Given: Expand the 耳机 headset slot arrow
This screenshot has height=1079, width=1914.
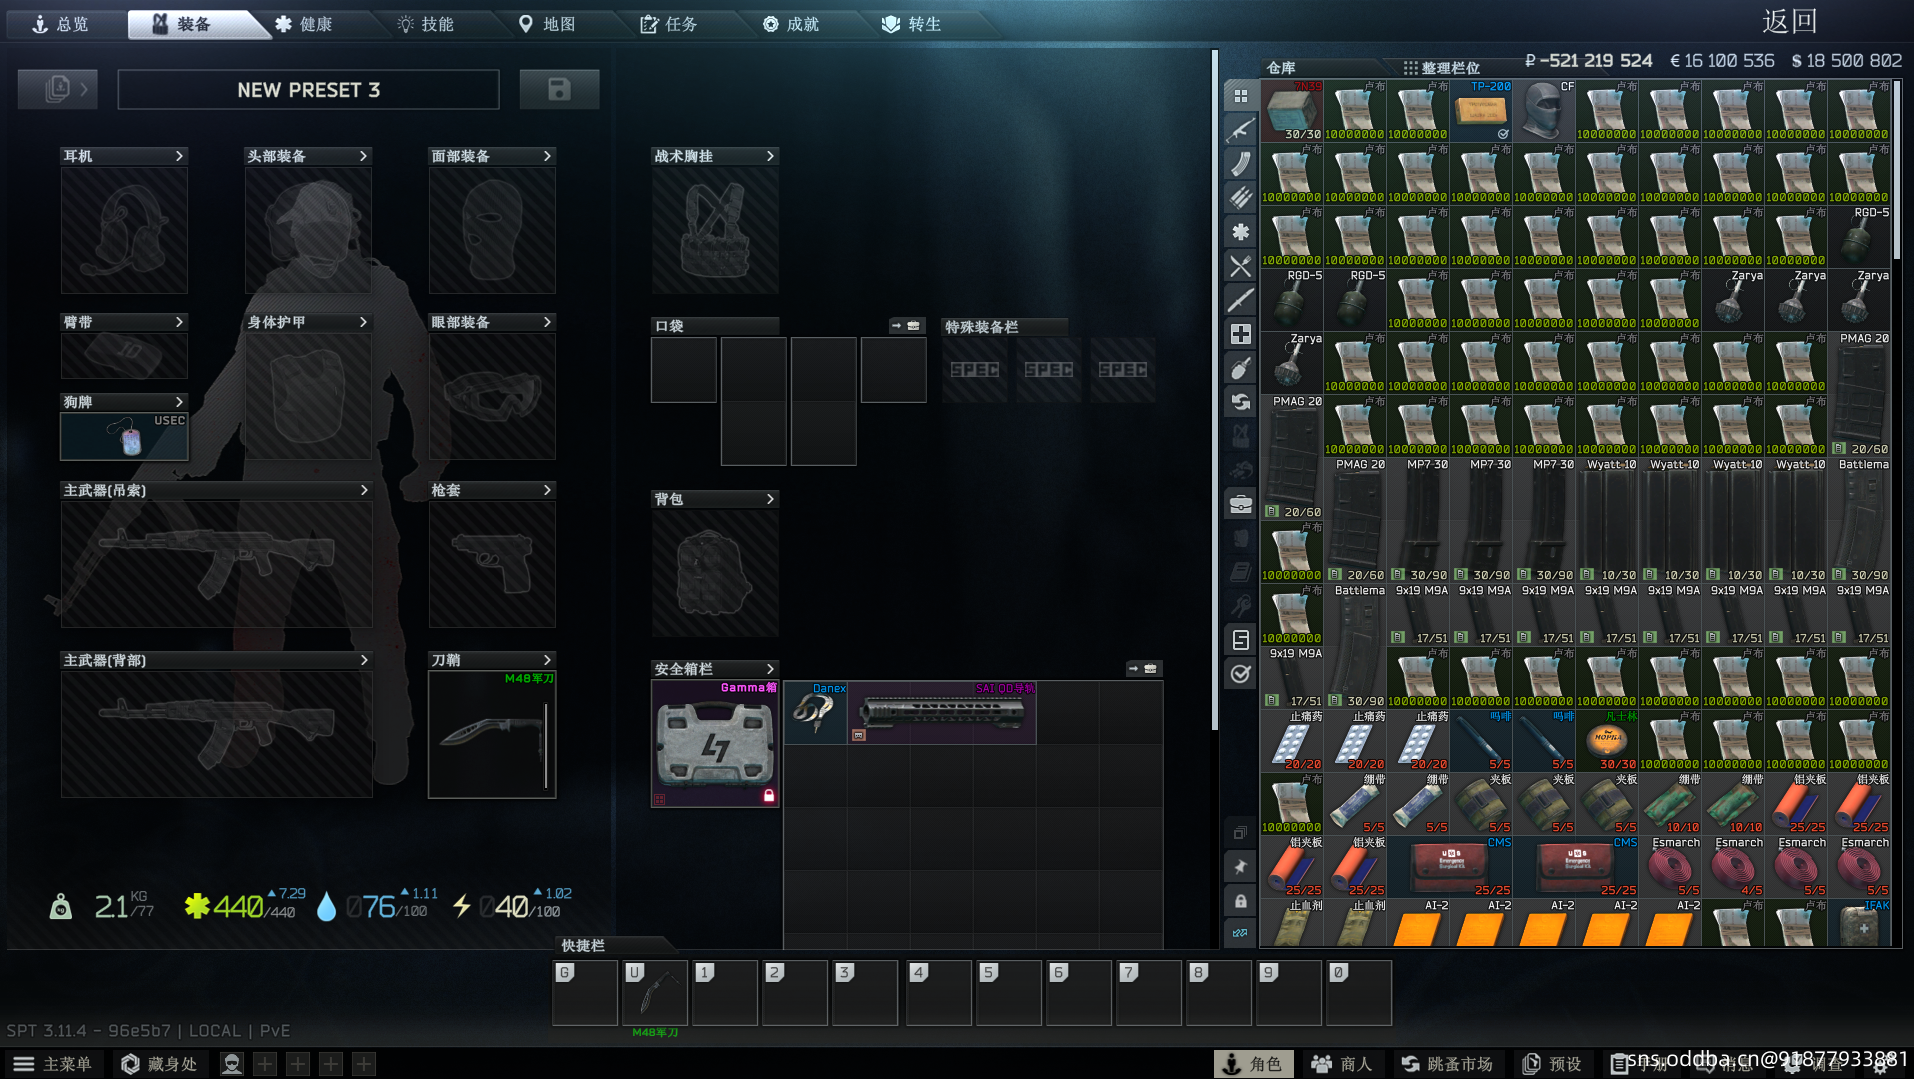Looking at the screenshot, I should tap(179, 156).
